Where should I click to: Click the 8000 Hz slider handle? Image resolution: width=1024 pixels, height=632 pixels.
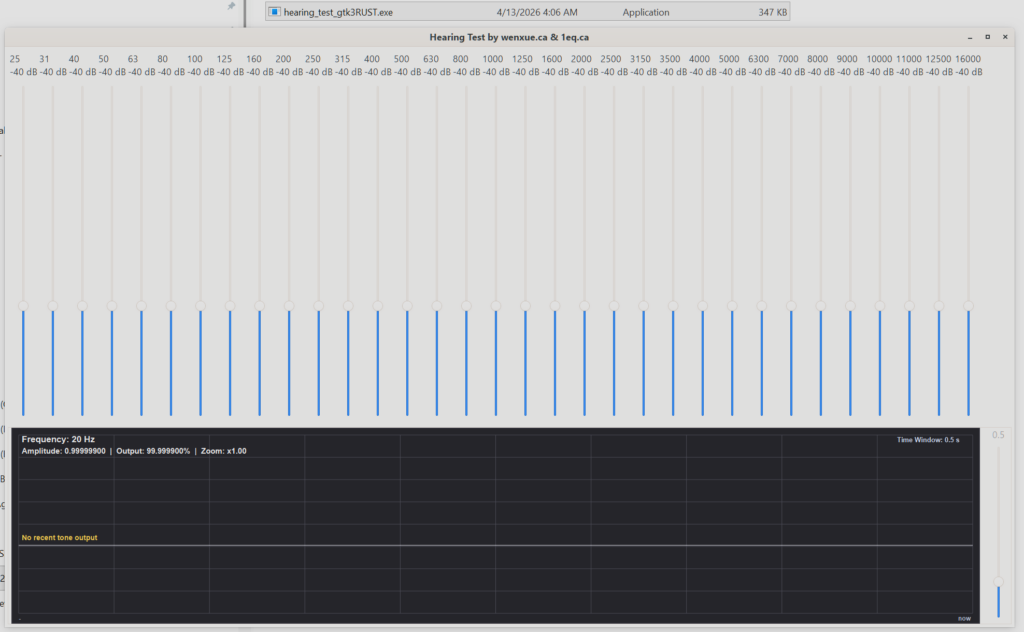tap(820, 305)
